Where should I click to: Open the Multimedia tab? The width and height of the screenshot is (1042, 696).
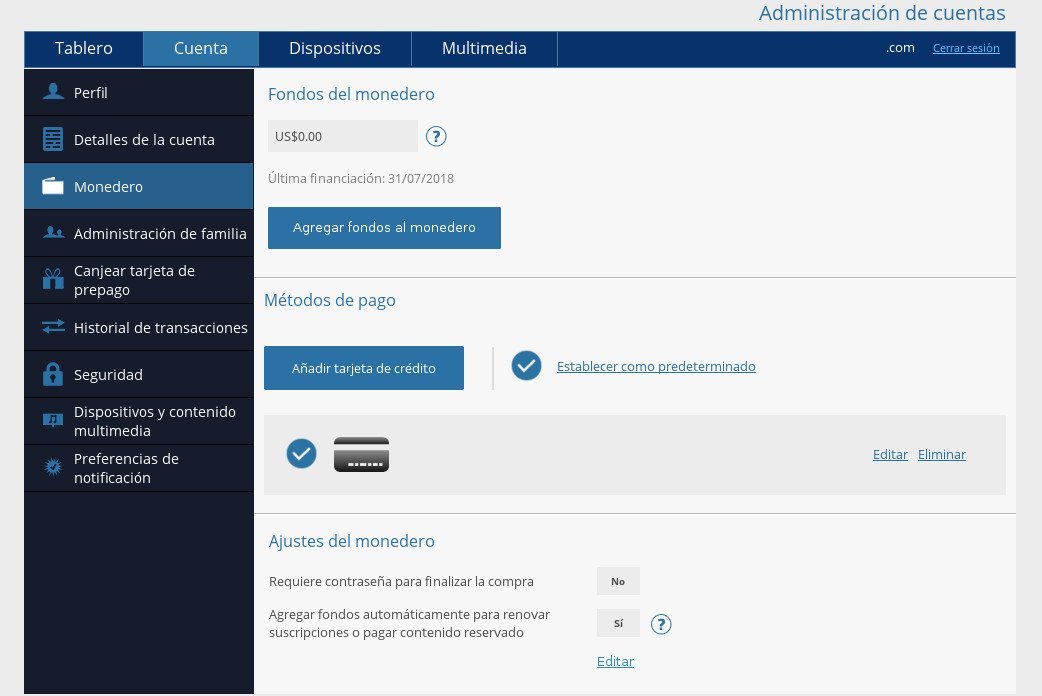[484, 49]
